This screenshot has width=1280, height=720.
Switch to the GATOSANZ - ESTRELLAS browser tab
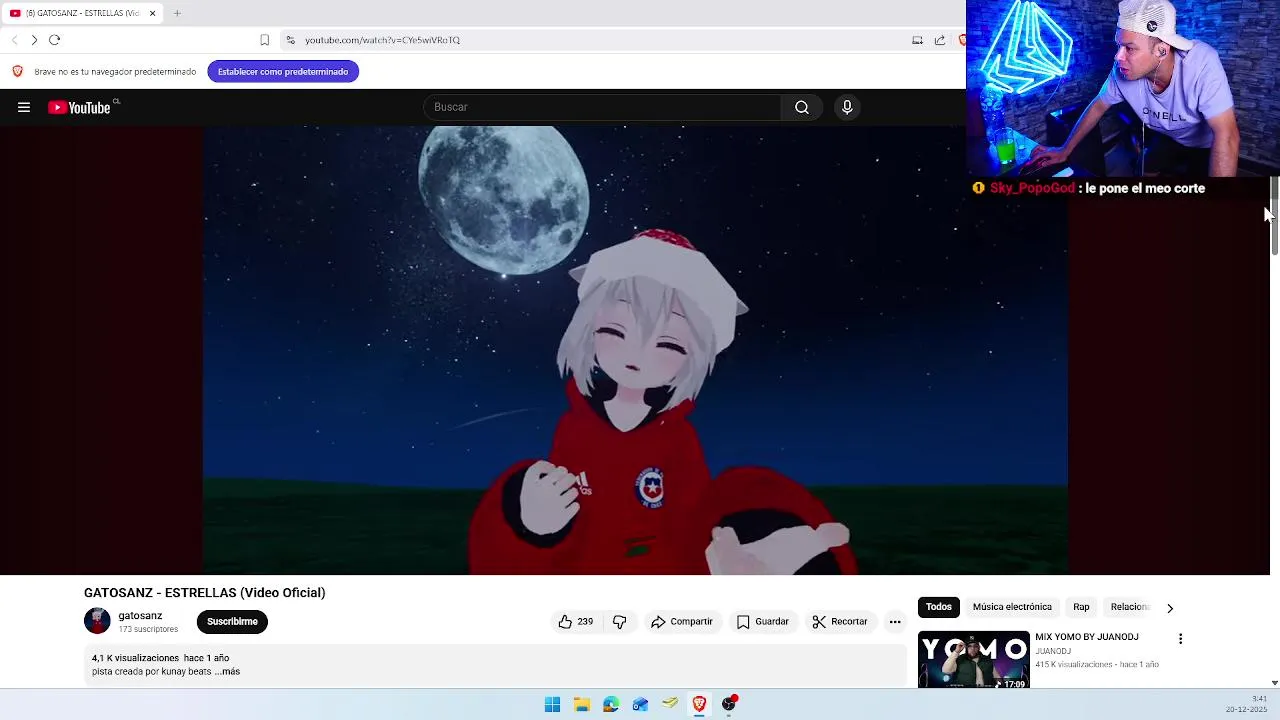81,13
